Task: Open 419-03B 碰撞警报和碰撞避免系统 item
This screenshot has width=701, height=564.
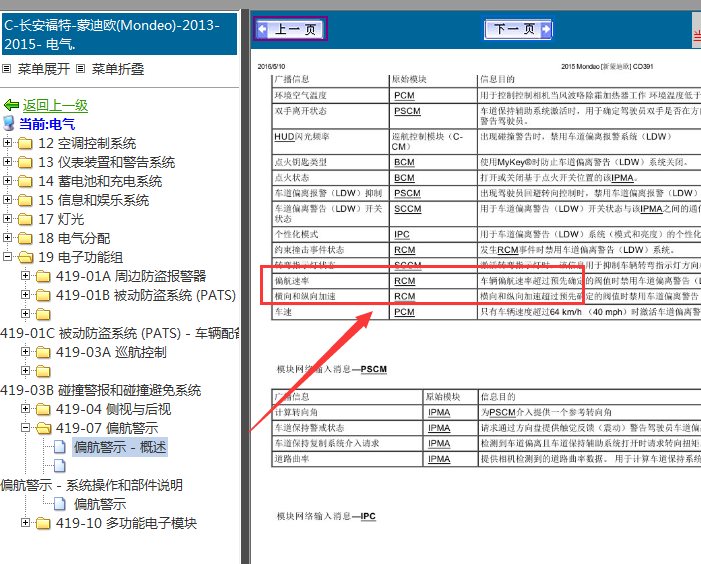Action: [101, 390]
